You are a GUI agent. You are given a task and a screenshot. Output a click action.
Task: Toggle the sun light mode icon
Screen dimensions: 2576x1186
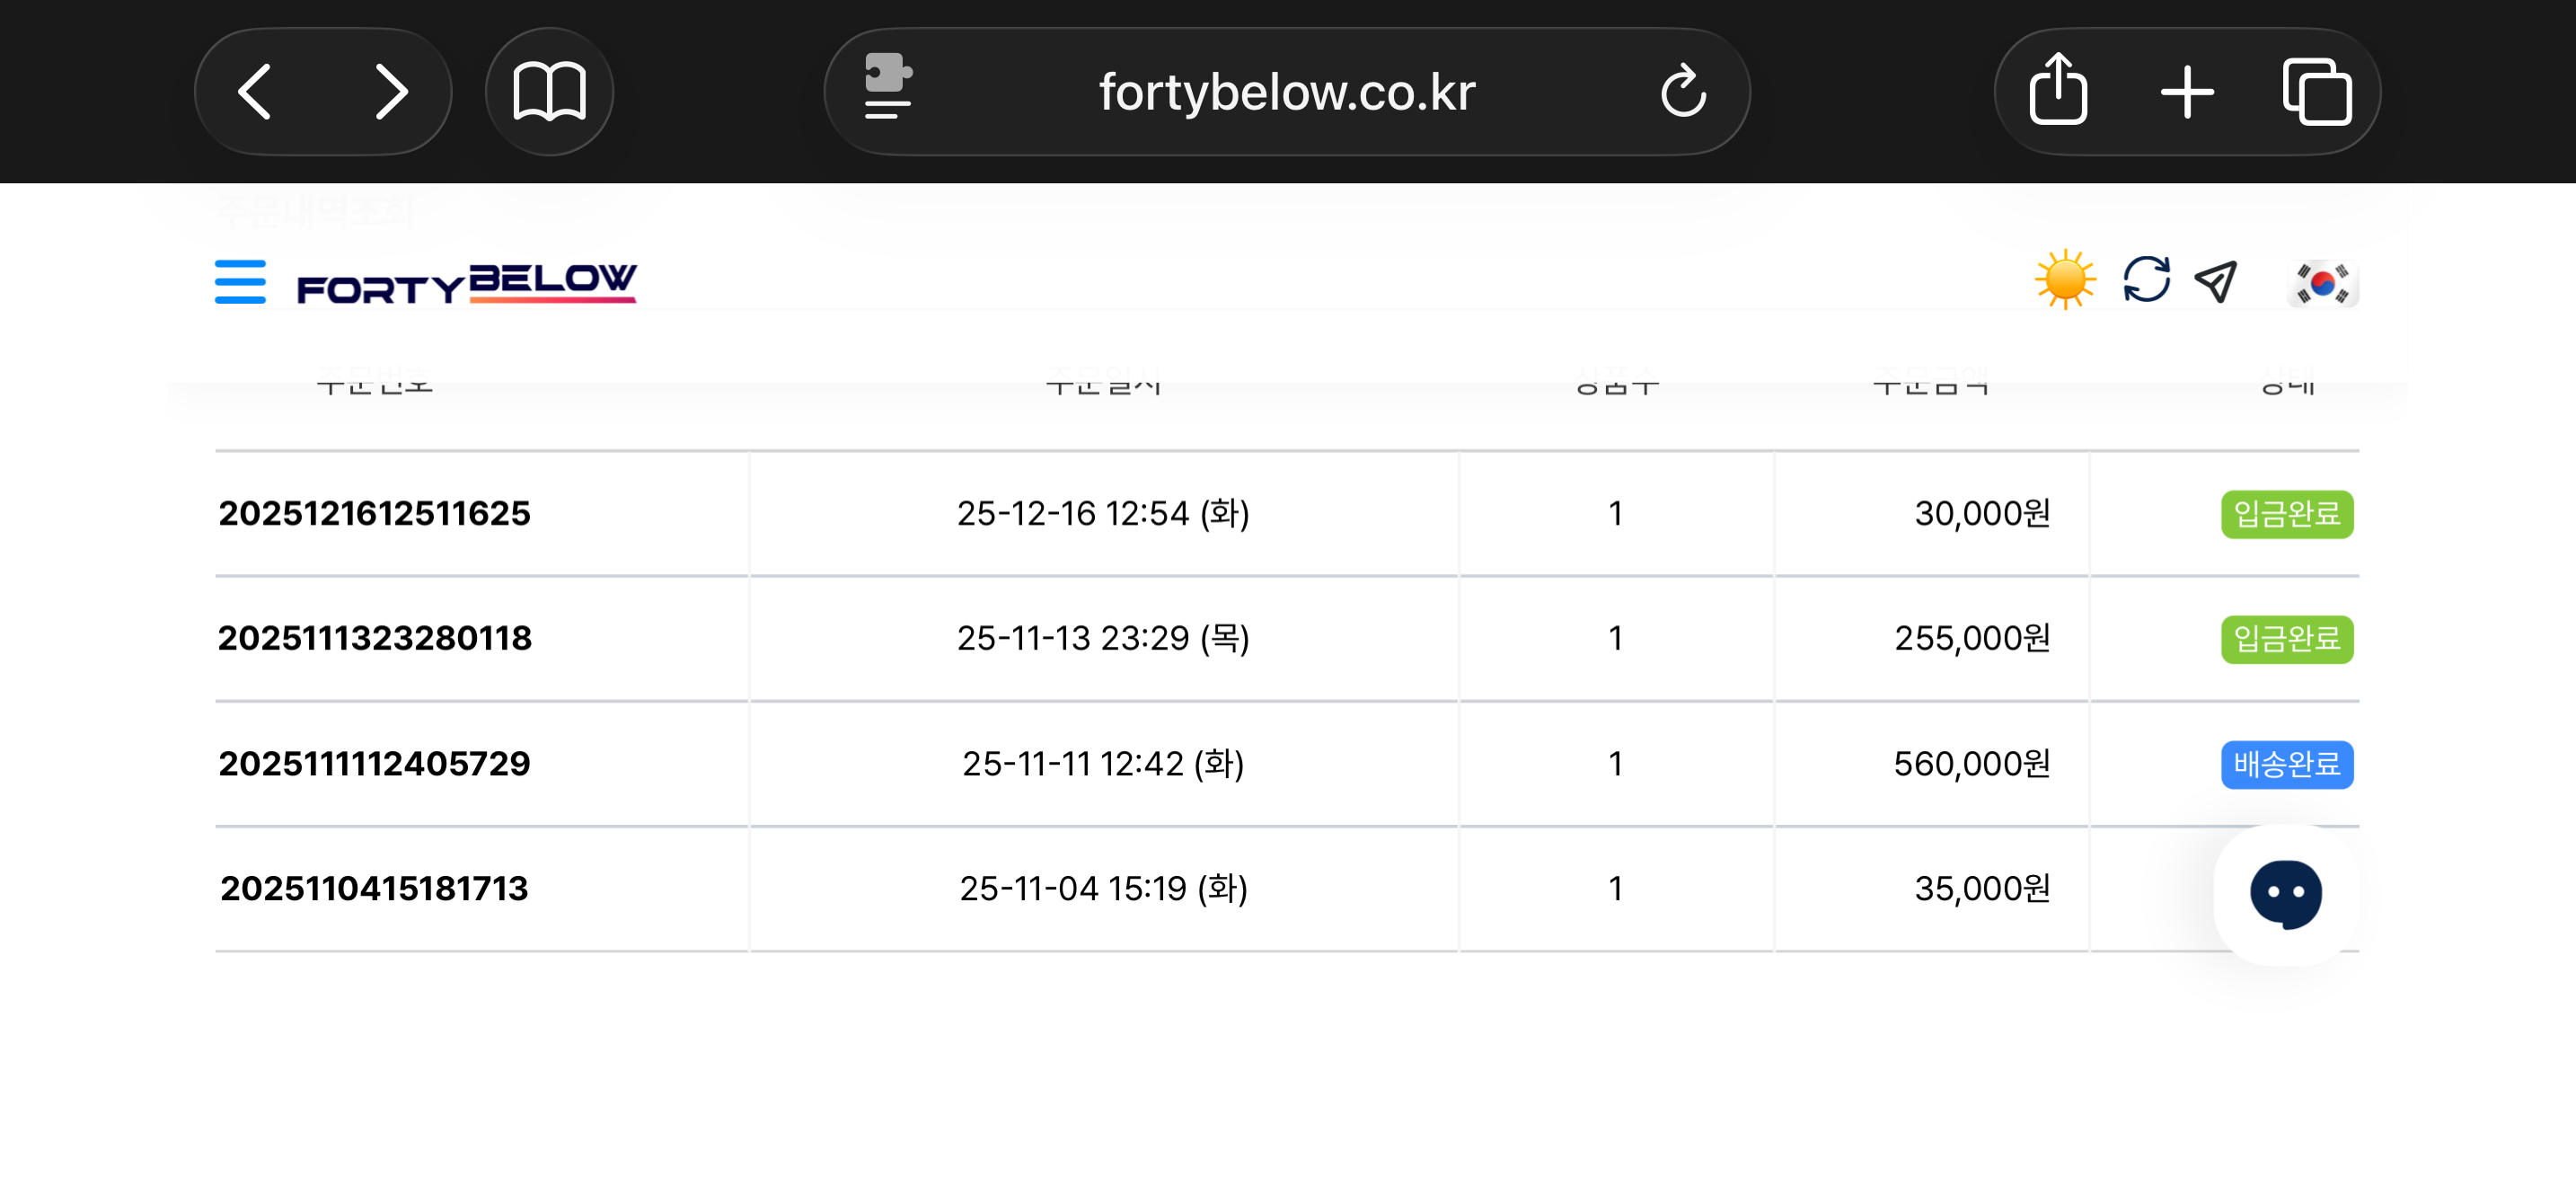tap(2064, 281)
